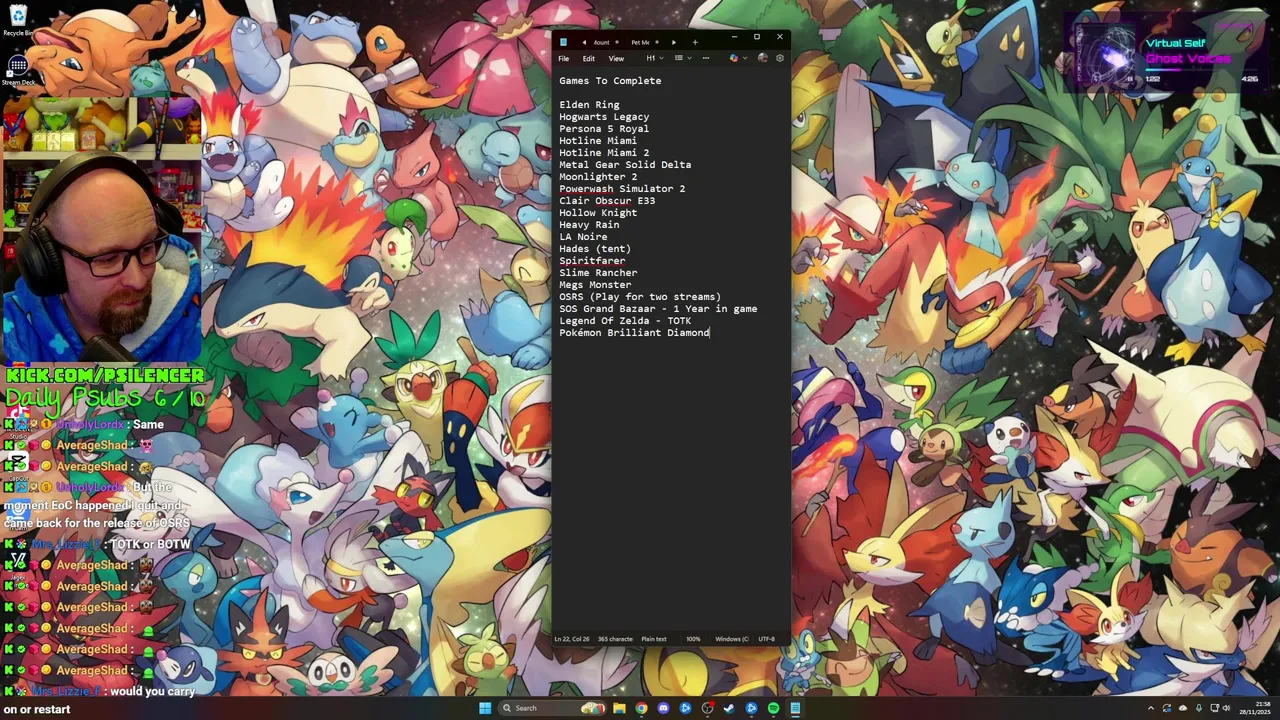Click the 'Games To Complete' heading line
The image size is (1280, 720).
click(x=610, y=81)
